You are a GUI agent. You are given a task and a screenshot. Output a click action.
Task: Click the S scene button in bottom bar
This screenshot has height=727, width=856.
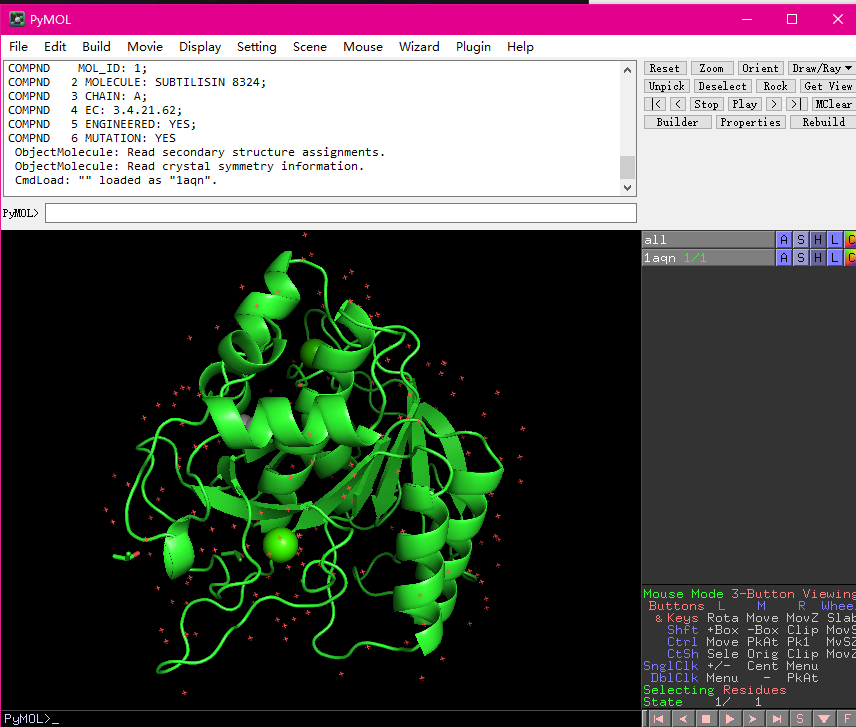(x=800, y=718)
